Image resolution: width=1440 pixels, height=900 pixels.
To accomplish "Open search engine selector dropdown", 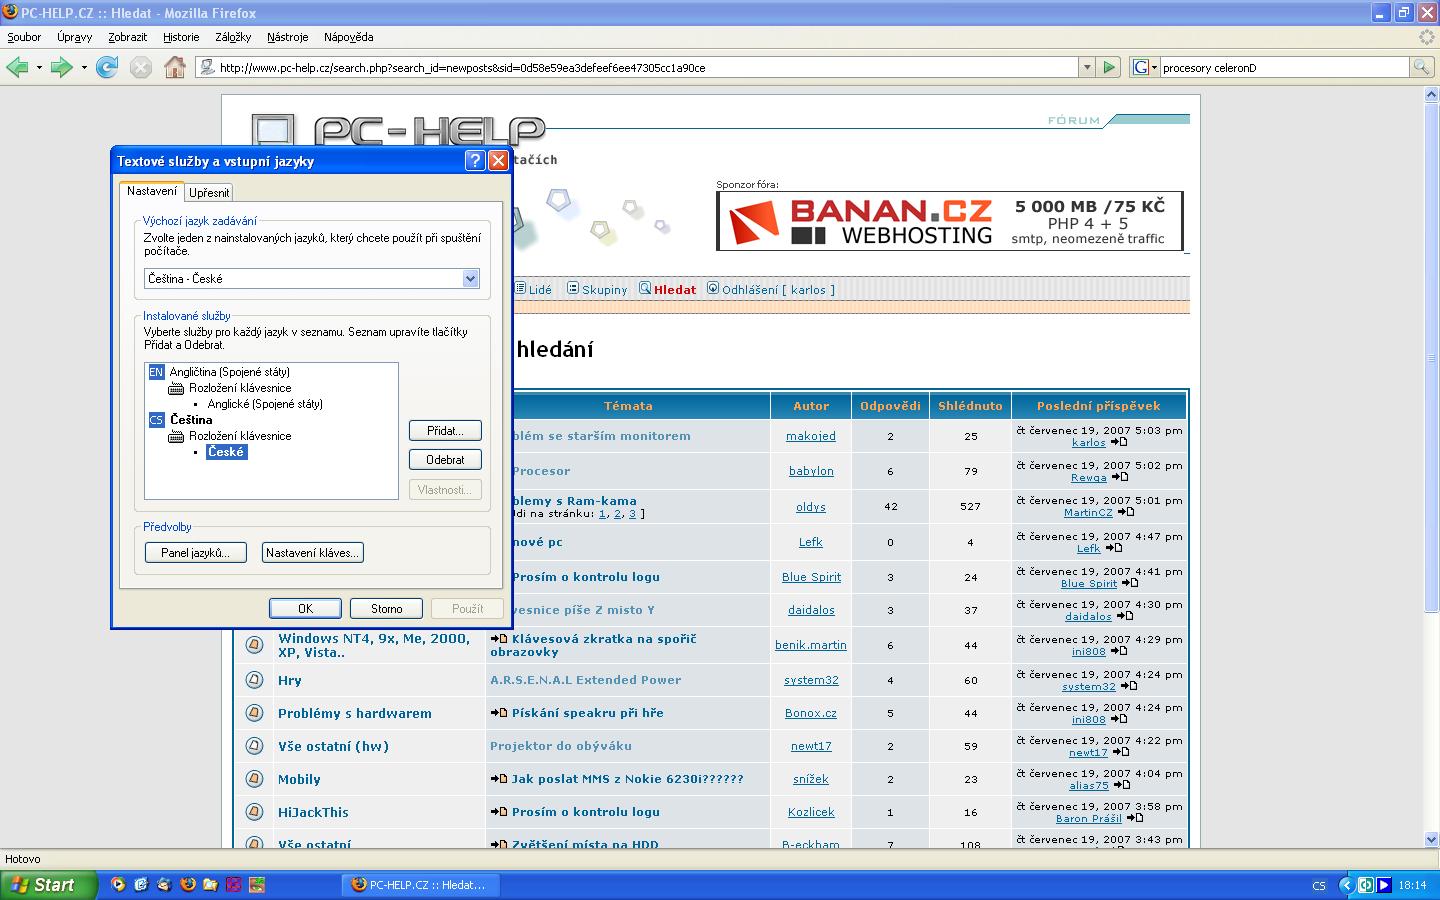I will 1145,68.
